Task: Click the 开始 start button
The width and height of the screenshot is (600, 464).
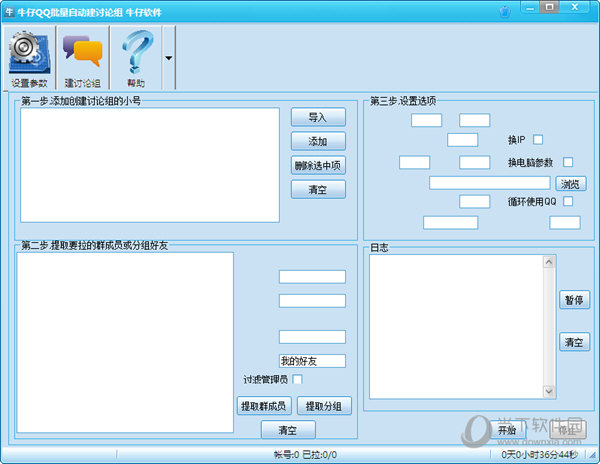Action: [506, 429]
